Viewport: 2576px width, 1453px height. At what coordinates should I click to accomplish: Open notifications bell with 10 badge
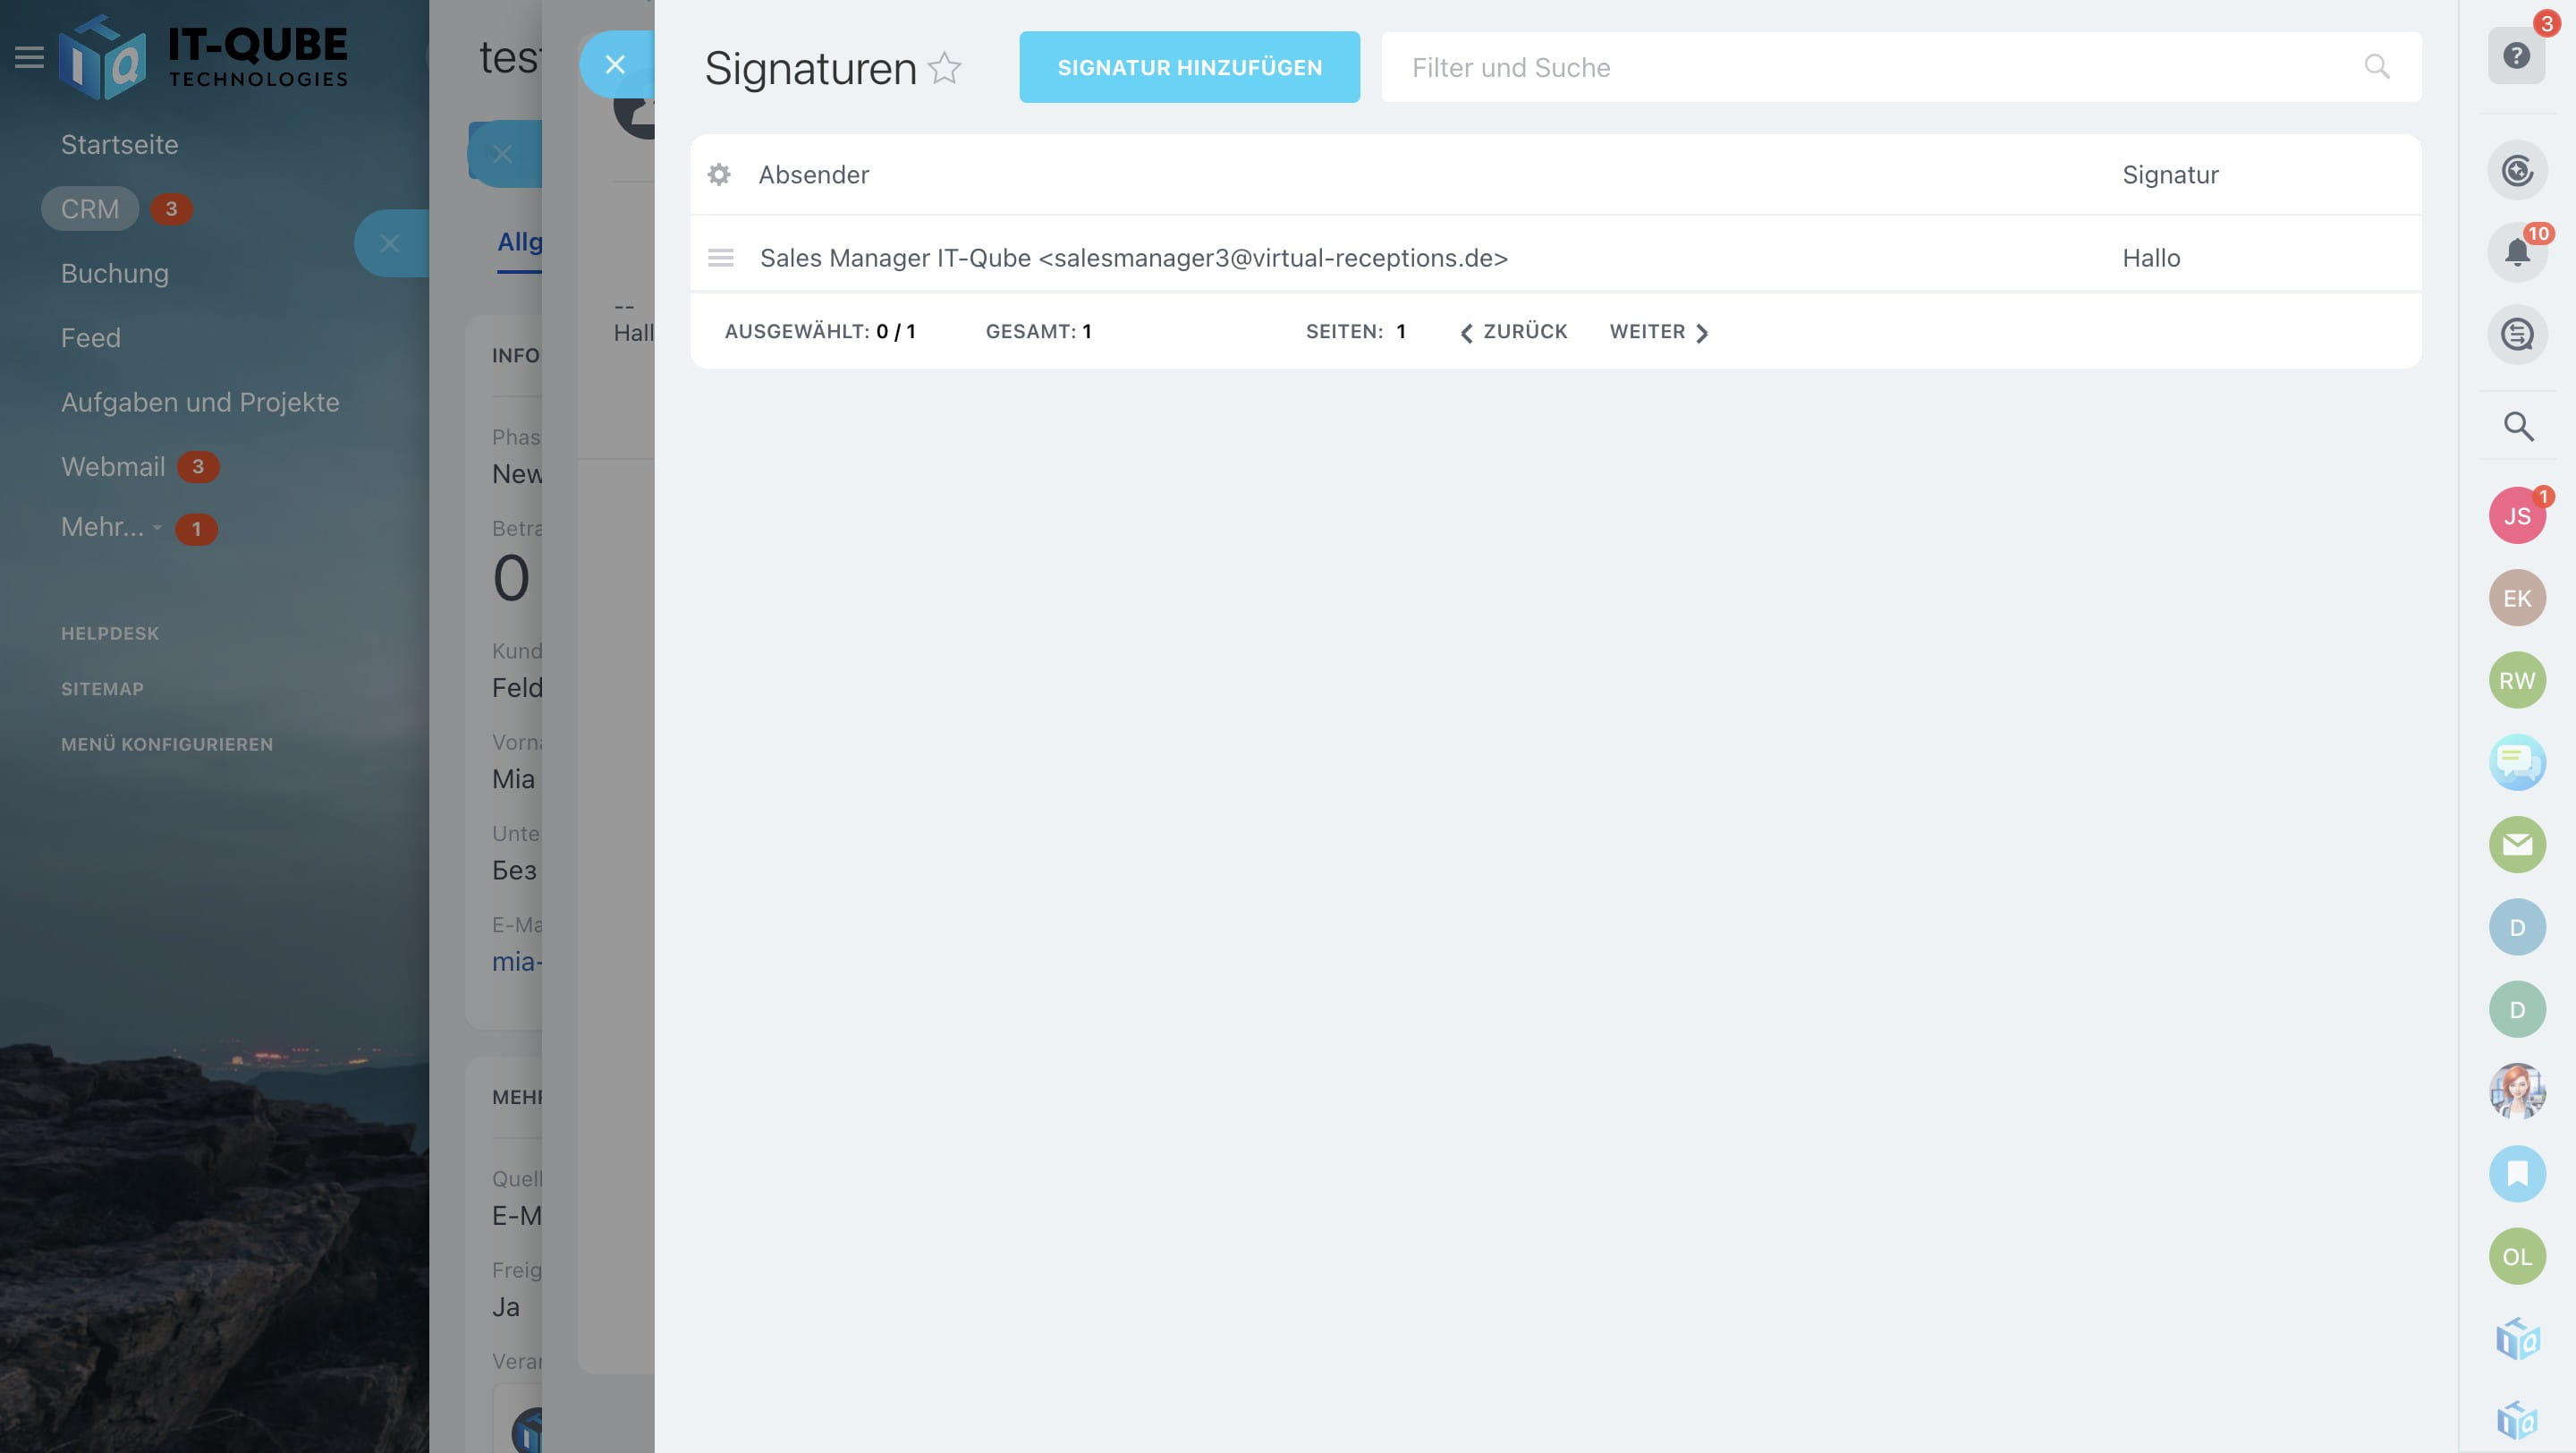[2516, 252]
